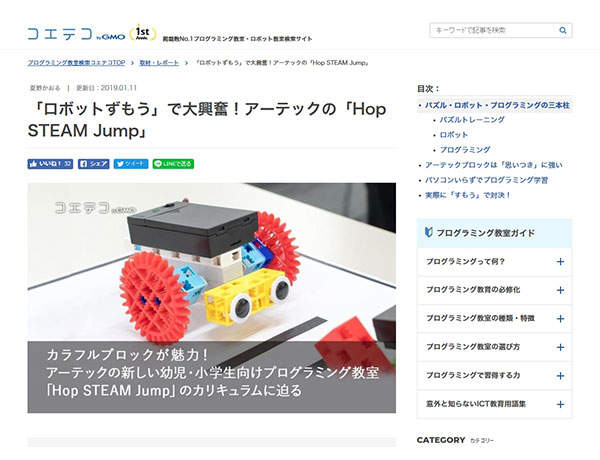Click the 1st Anniversary badge

coord(143,33)
